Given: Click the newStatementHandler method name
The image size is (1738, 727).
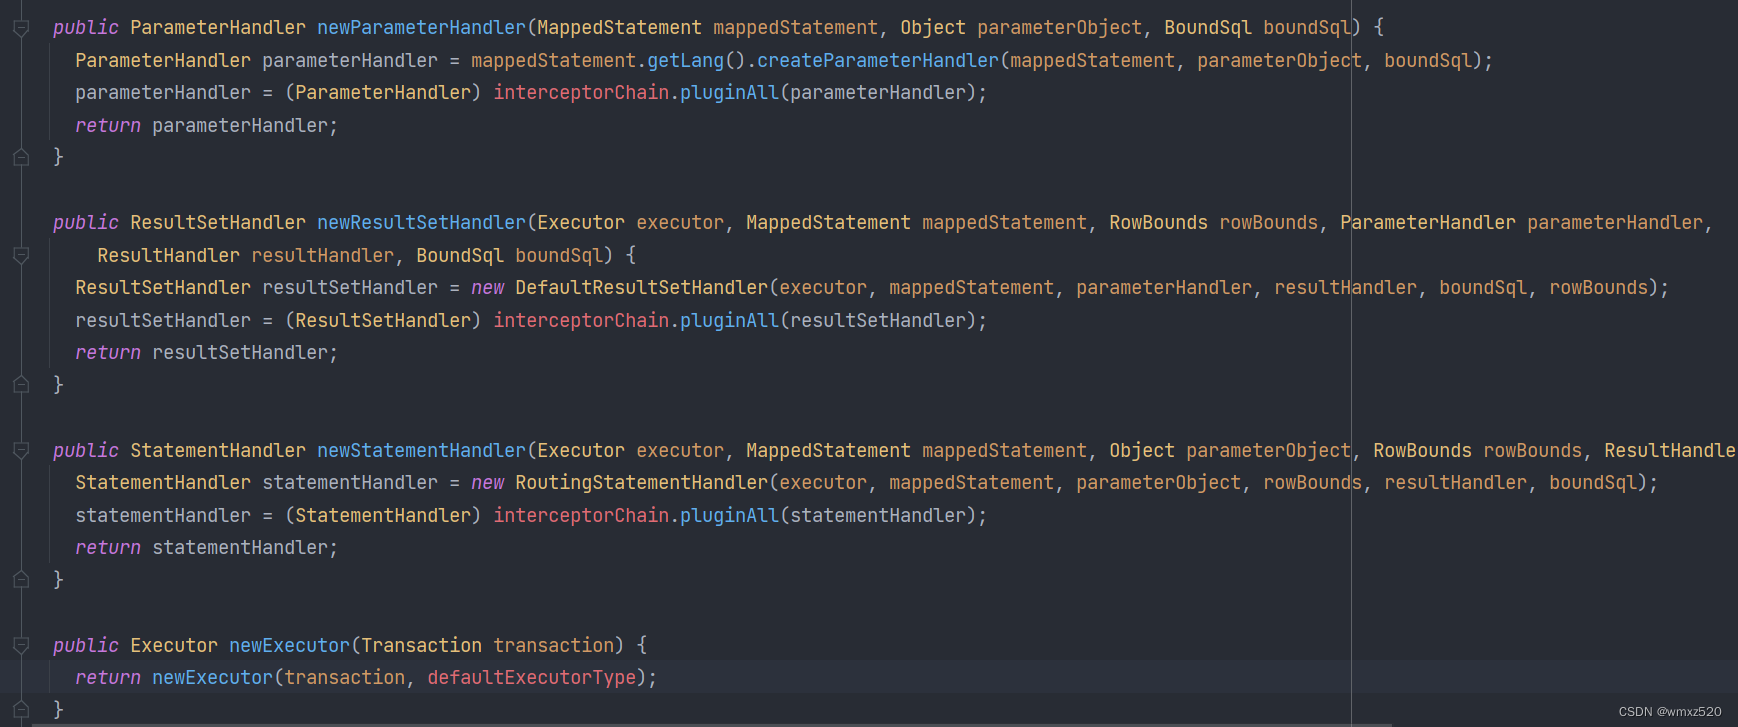Looking at the screenshot, I should (421, 451).
